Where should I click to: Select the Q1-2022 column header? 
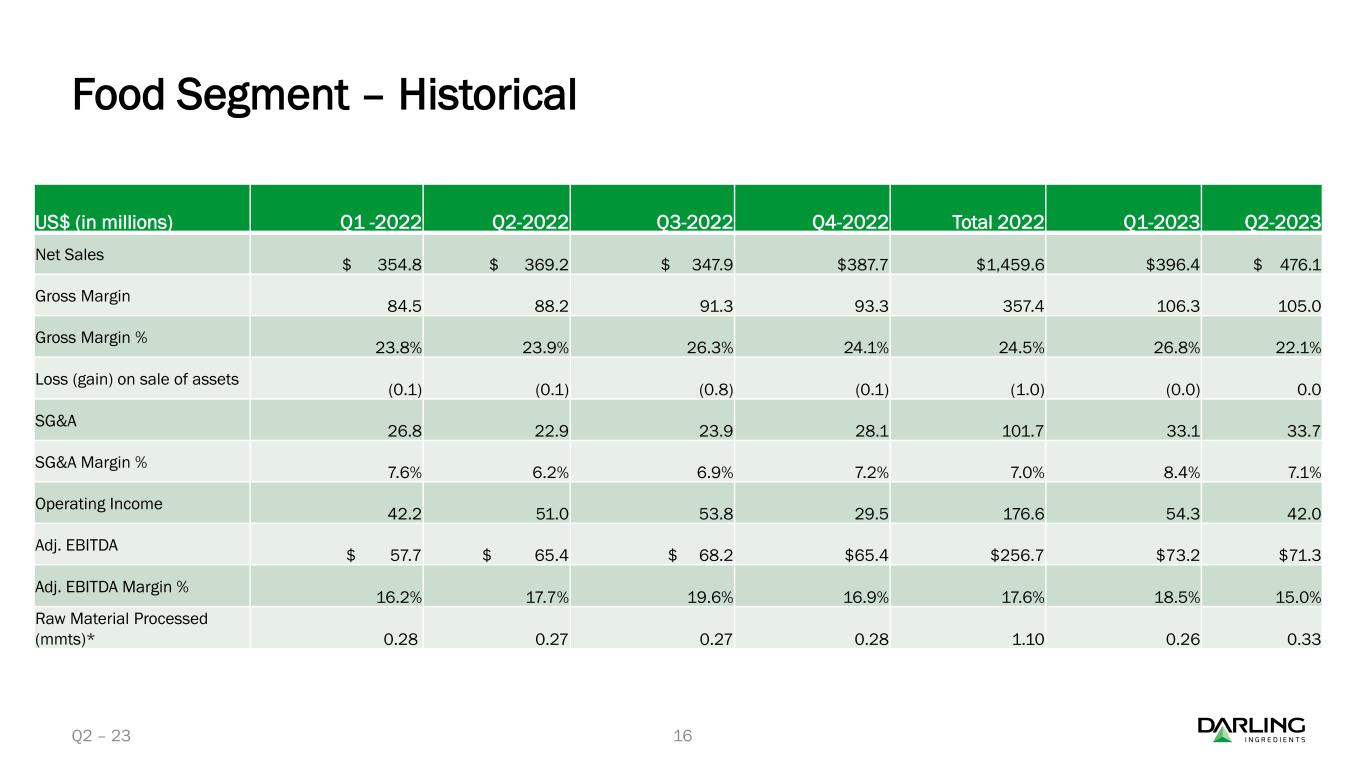point(382,222)
